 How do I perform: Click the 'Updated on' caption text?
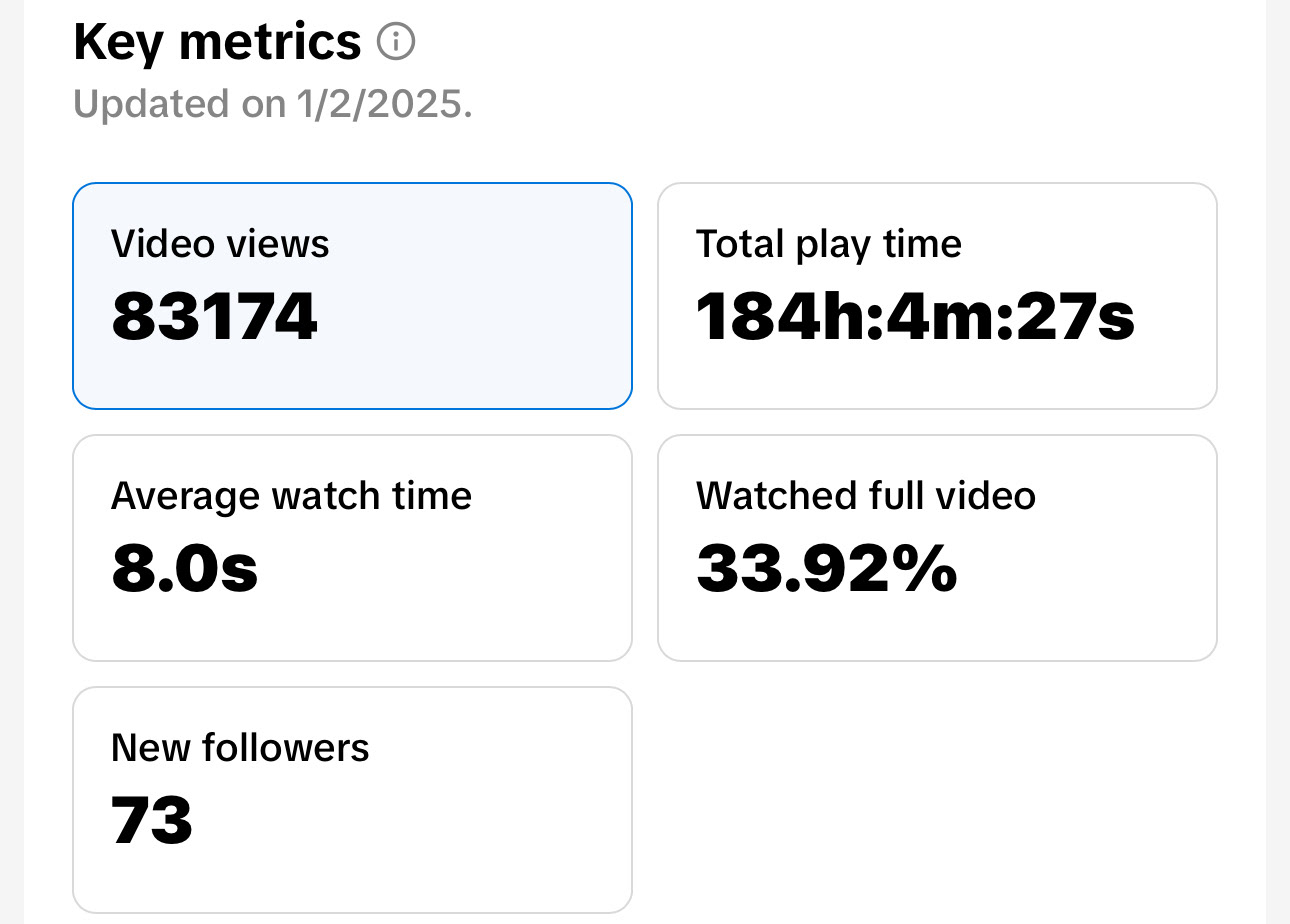click(180, 104)
